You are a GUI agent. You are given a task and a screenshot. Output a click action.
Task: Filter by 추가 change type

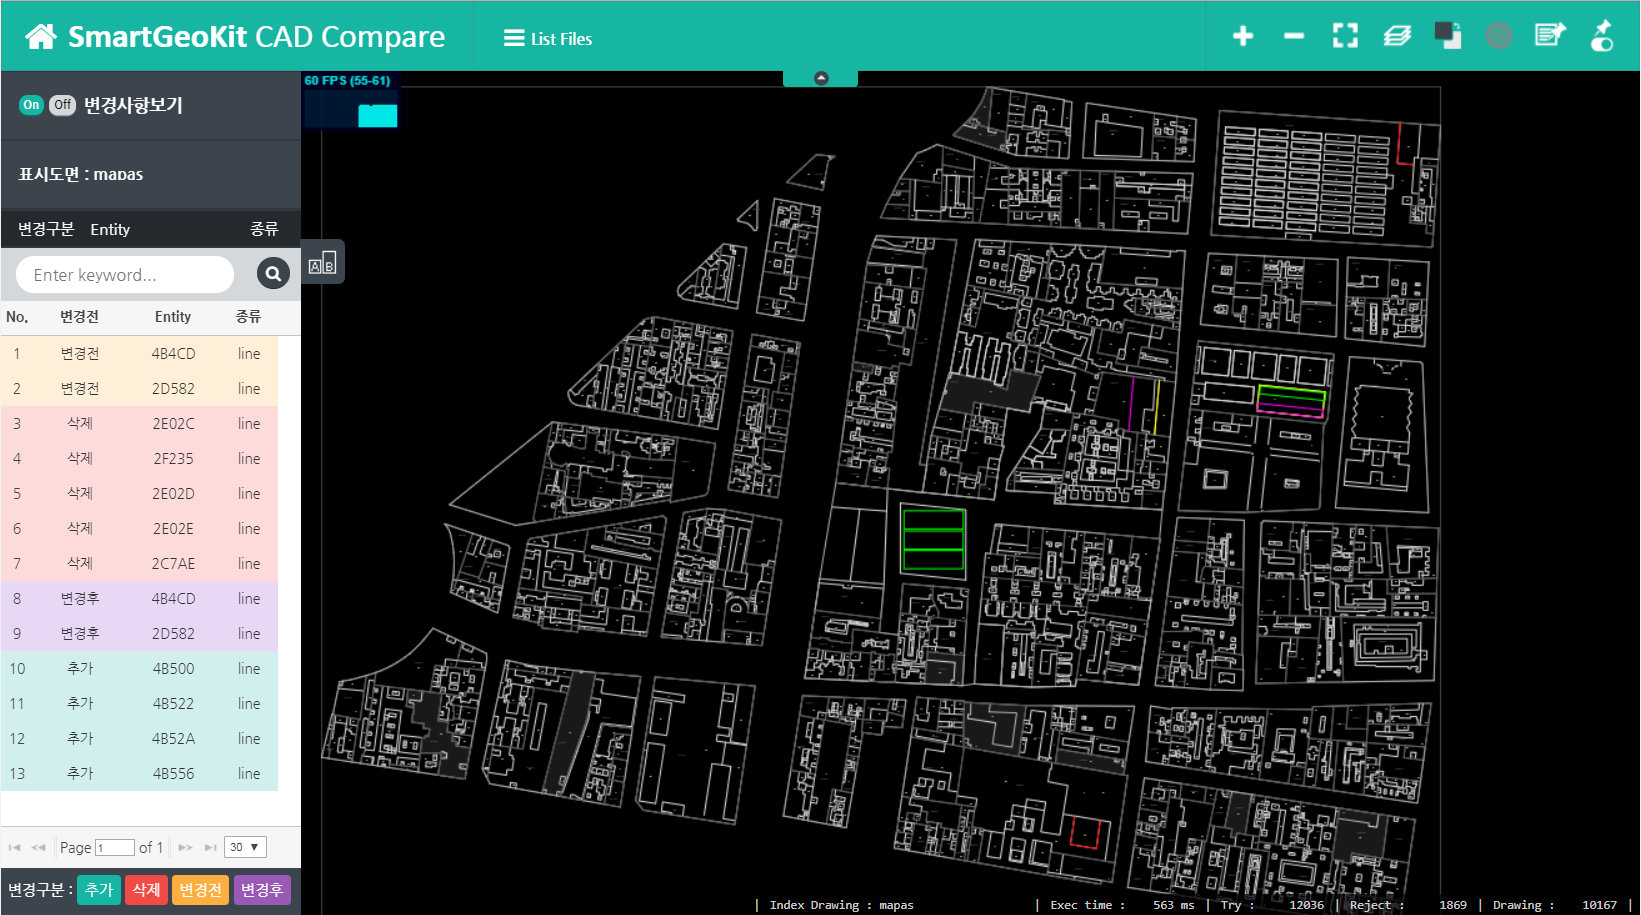coord(99,890)
